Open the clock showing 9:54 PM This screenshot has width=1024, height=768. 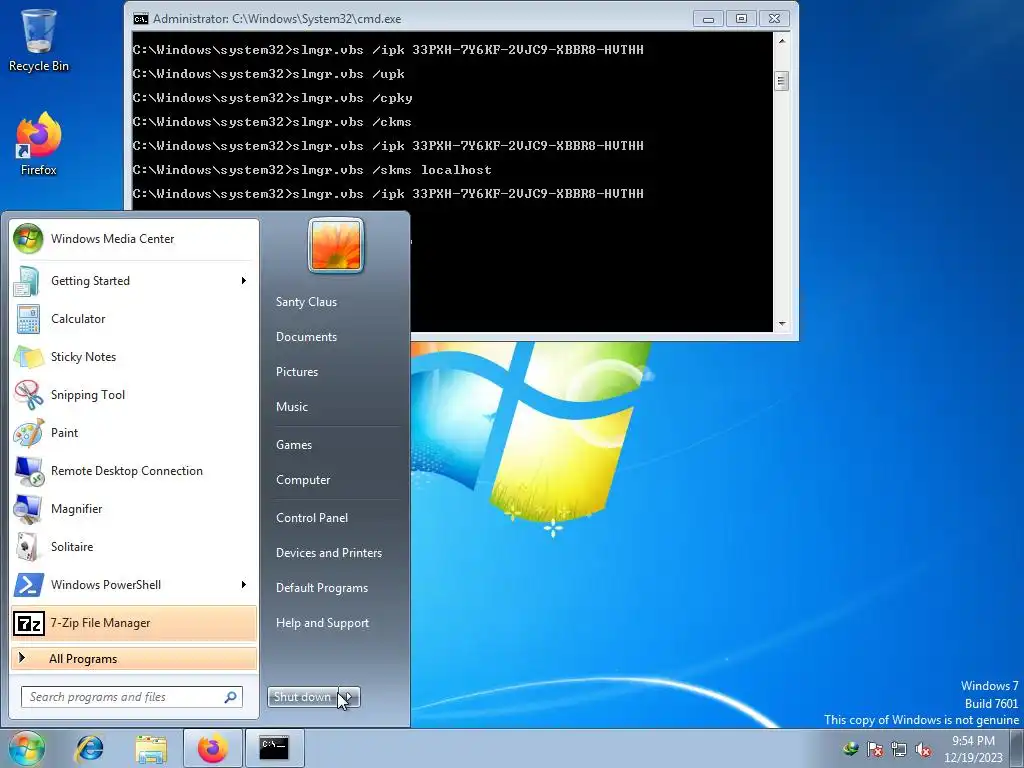tap(973, 749)
